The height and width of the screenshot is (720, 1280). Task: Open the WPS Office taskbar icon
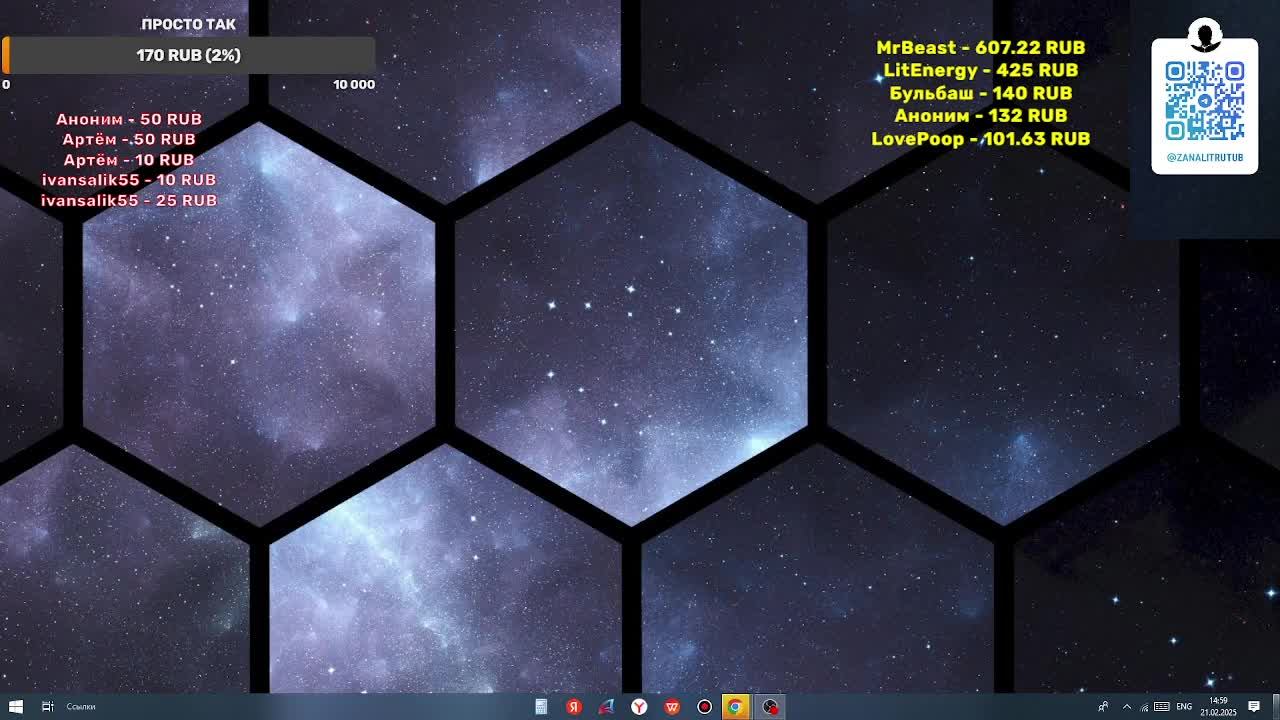(672, 706)
